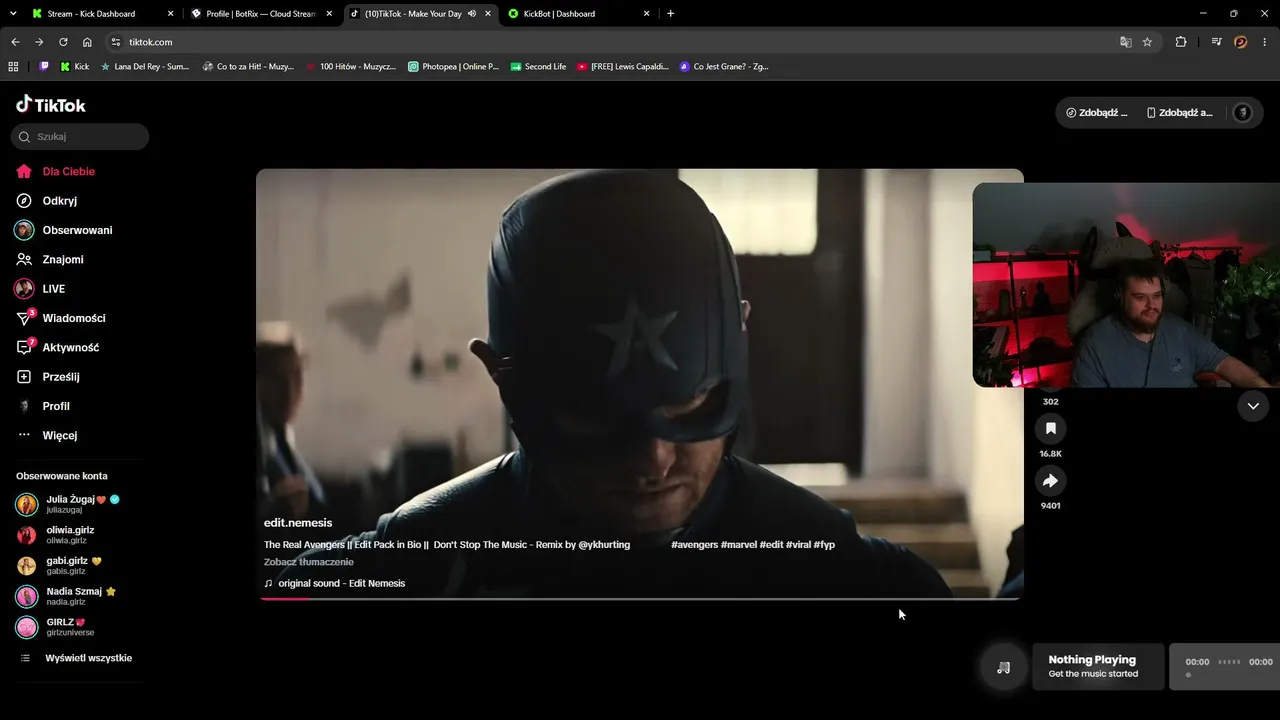Open the apps grid in bookmarks bar
Viewport: 1280px width, 720px height.
pos(13,67)
